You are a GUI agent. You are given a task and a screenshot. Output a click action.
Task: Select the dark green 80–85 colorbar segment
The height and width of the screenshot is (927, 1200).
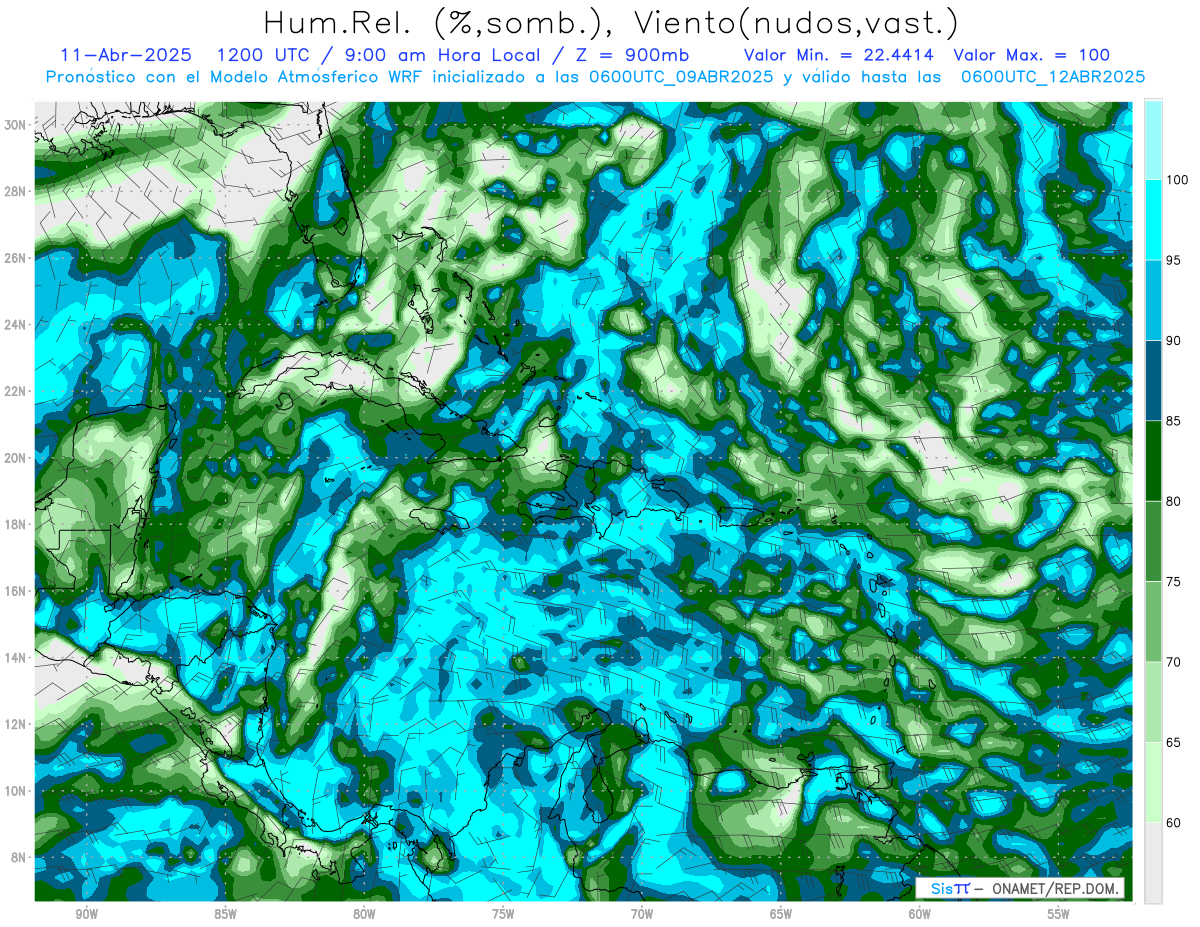point(1153,461)
